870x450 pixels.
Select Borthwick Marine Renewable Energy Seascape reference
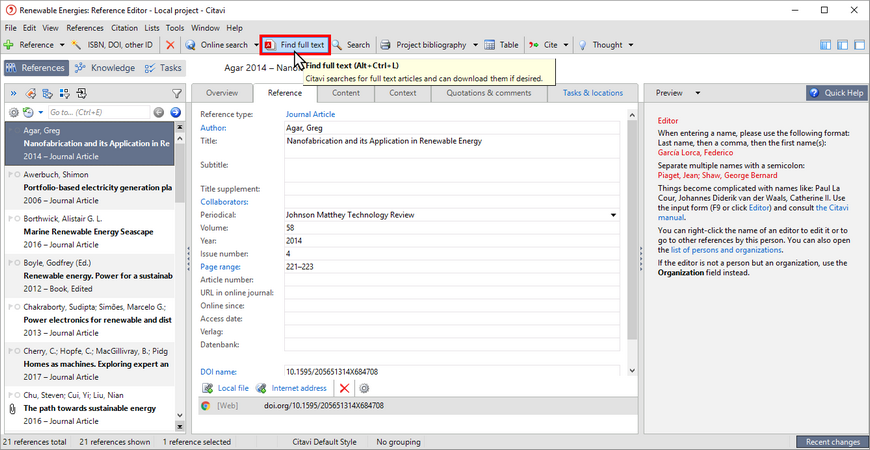(x=89, y=232)
